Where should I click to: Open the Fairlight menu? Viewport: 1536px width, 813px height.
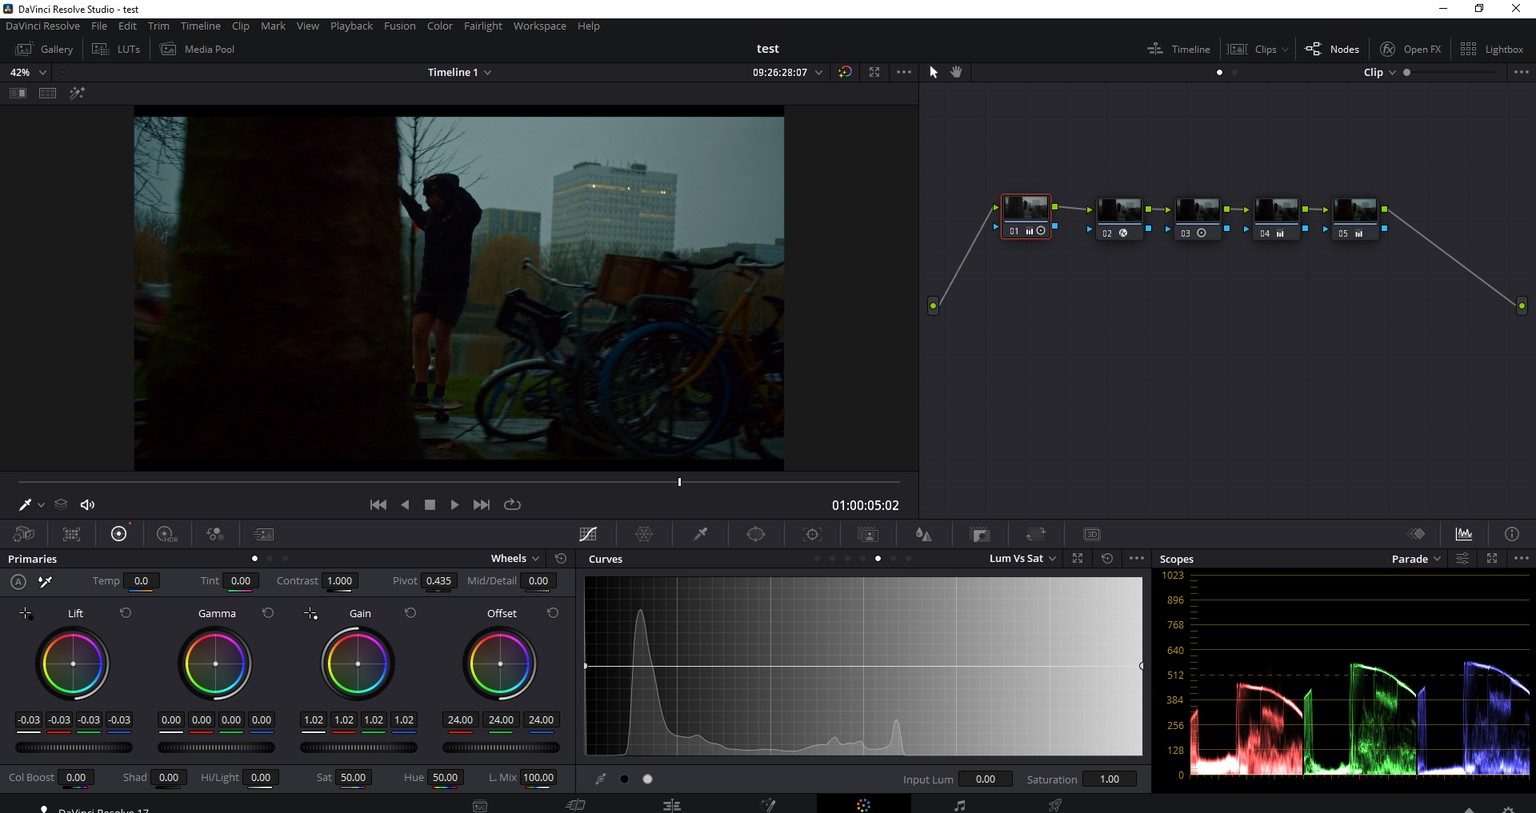point(483,26)
